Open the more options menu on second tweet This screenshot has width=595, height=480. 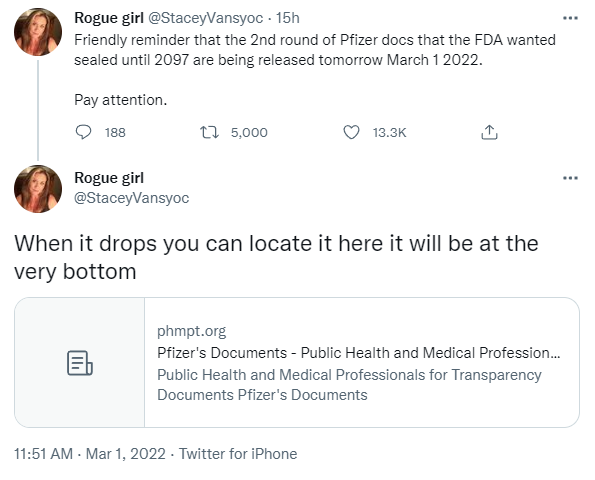pos(570,178)
